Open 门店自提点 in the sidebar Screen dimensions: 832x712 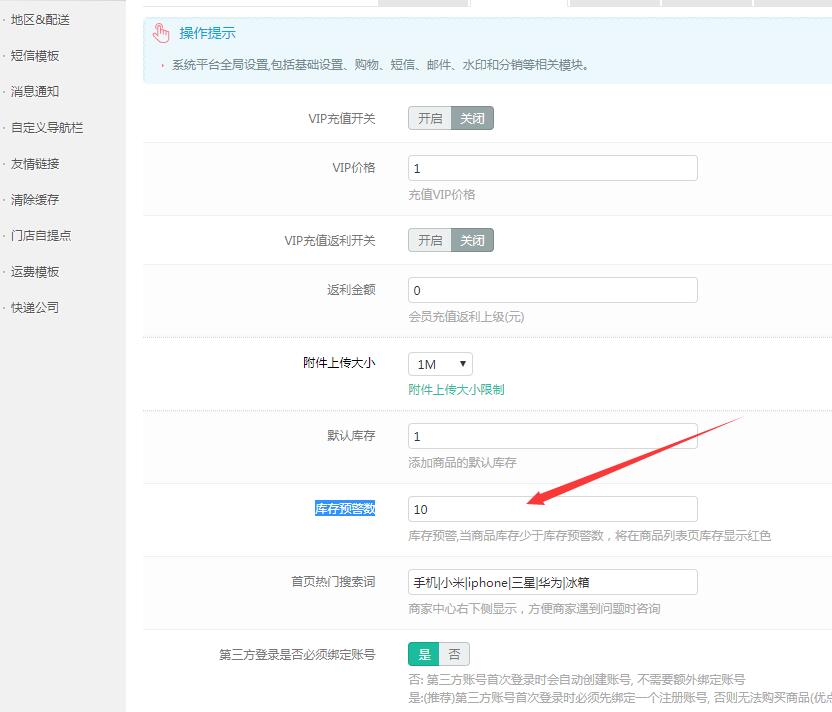click(x=41, y=236)
